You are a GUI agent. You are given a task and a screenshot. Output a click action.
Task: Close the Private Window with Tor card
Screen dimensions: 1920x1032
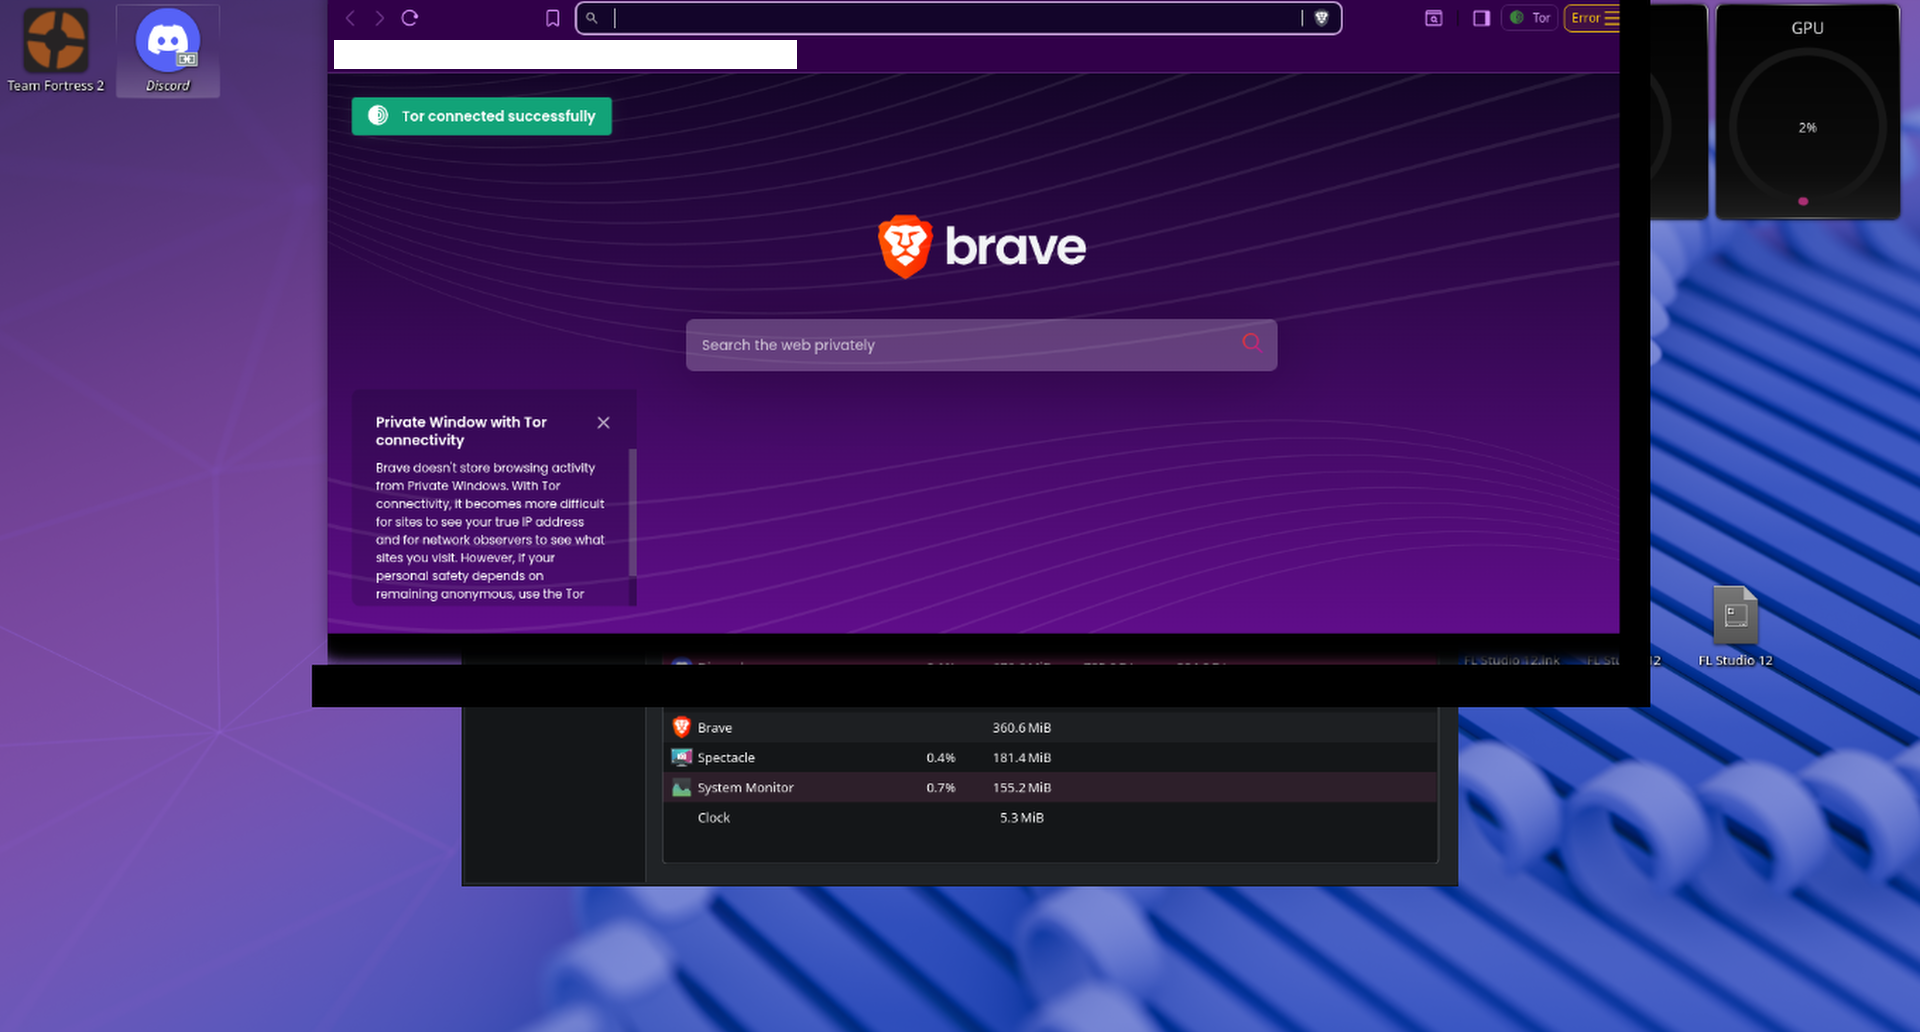(603, 423)
